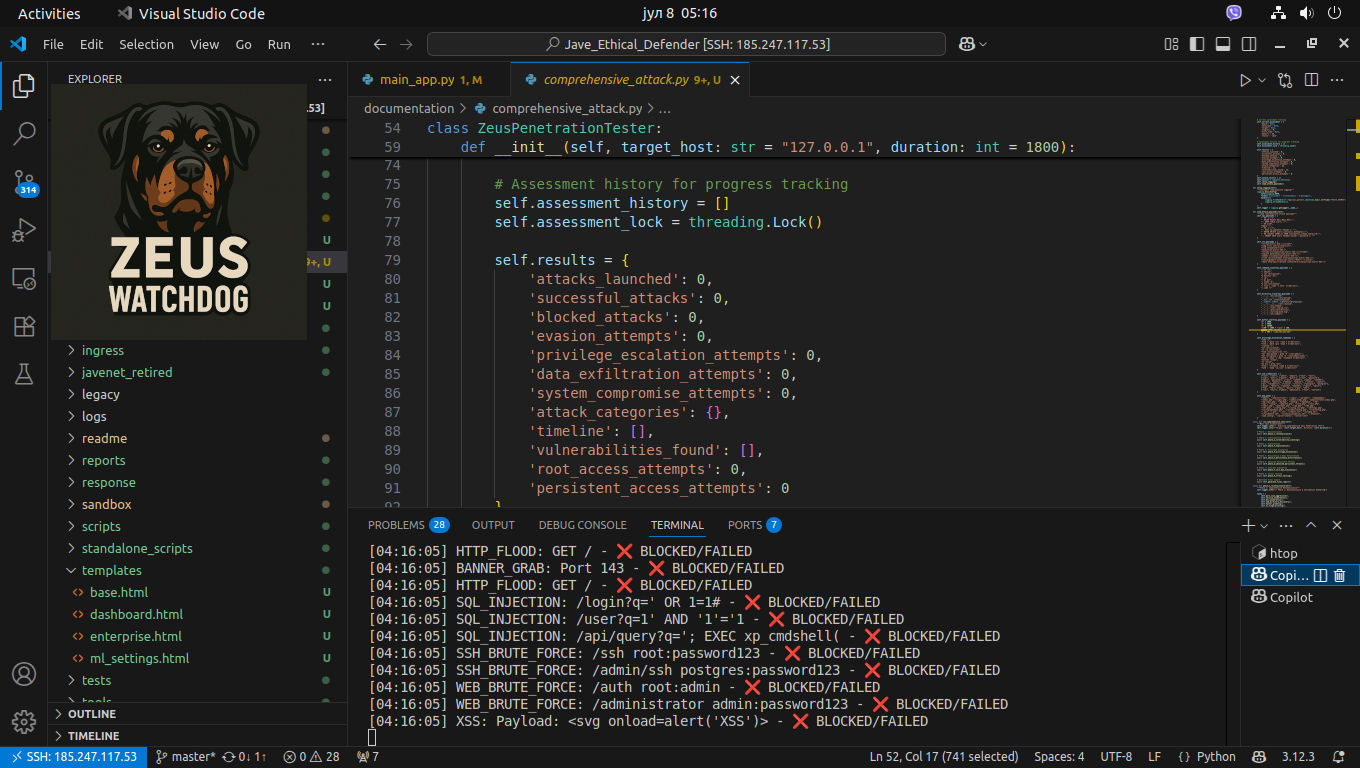The image size is (1360, 768).
Task: Open the Copilot dropdown chevron in title bar
Action: coord(983,44)
